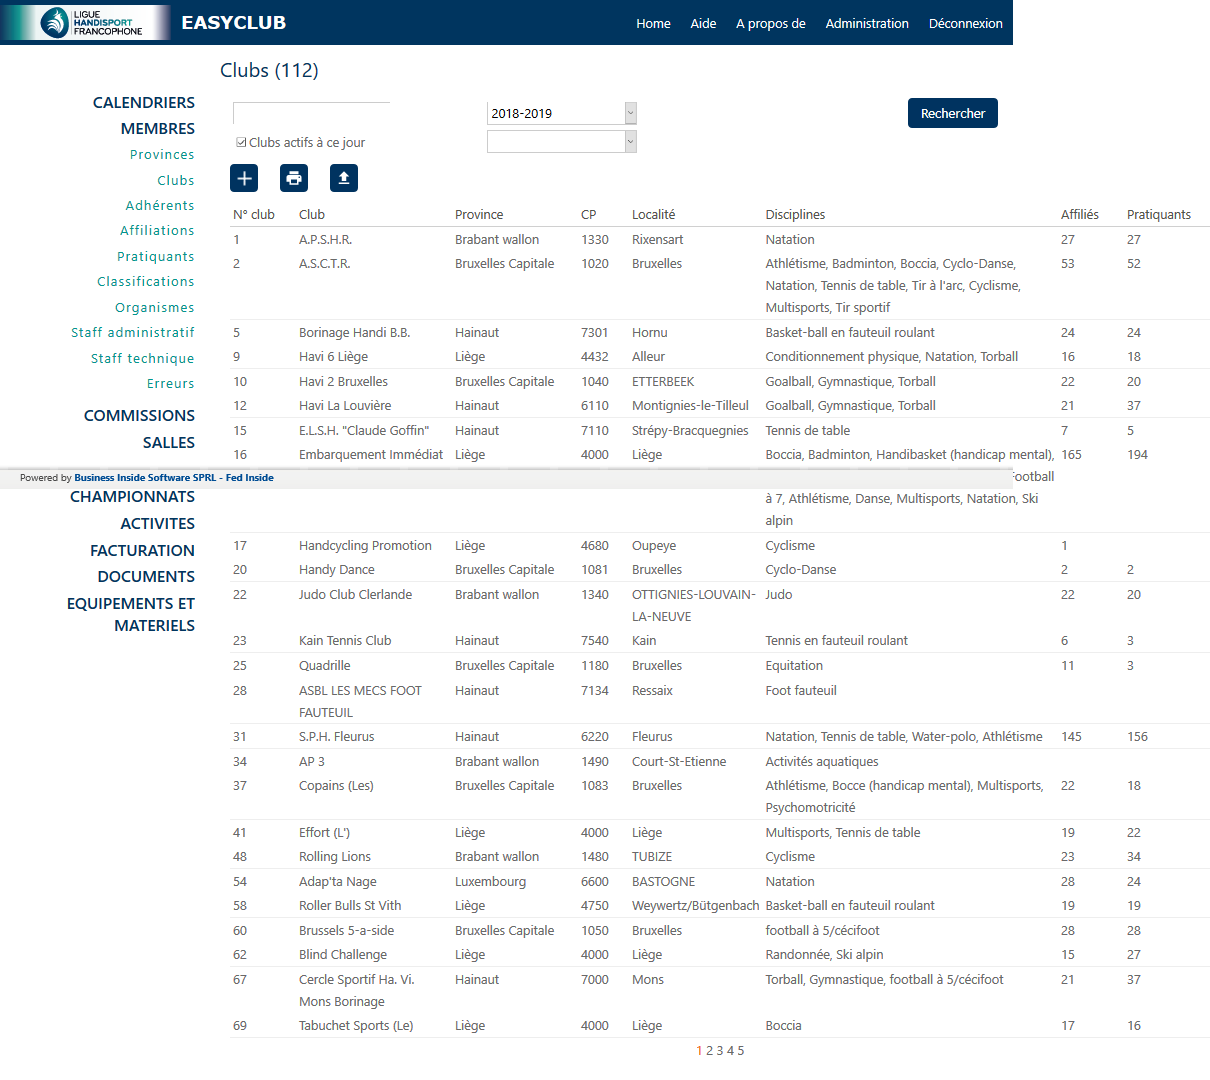Select the Handcycling Promotion club

click(x=365, y=545)
